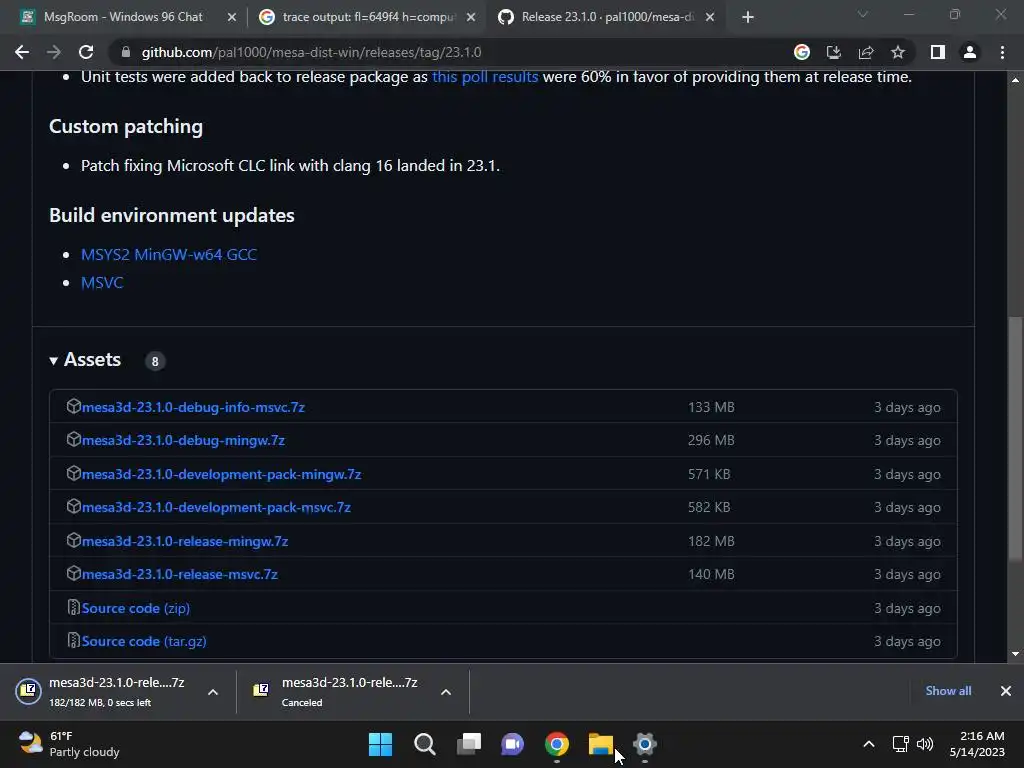View the site info lock icon
Viewport: 1024px width, 768px height.
pyautogui.click(x=126, y=52)
